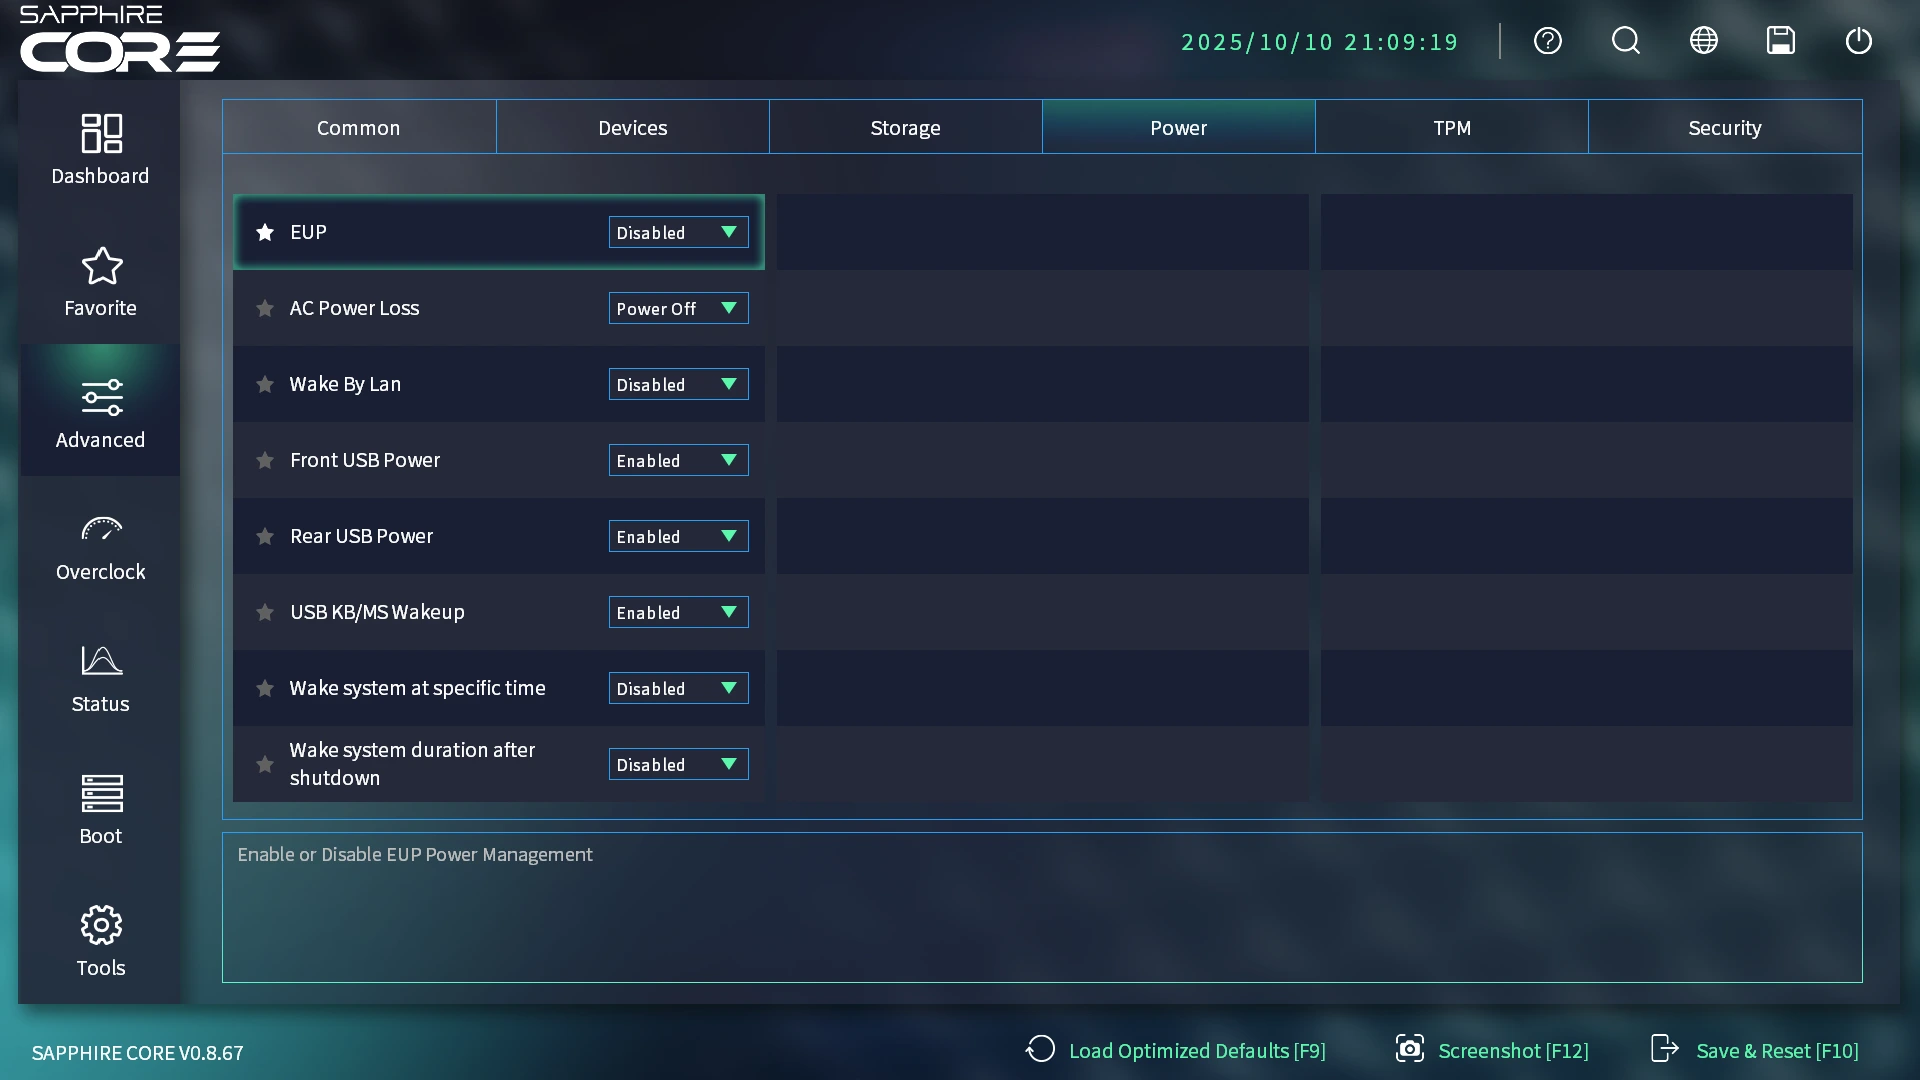Expand USB KB/MS Wakeup dropdown
Screen dimensions: 1920x1080
pos(678,613)
